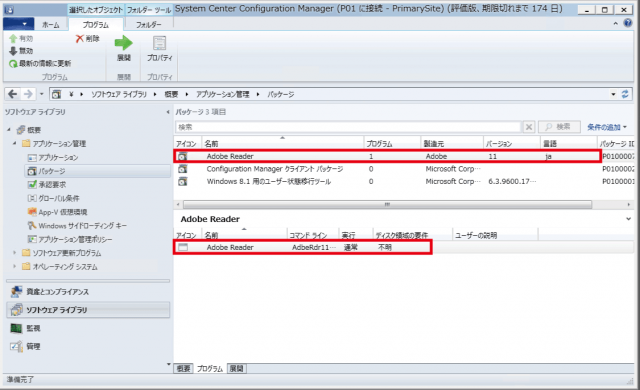Image resolution: width=640 pixels, height=390 pixels.
Task: Click Windows 8.1 ユーザー状態移行ツール package icon
Action: [x=182, y=182]
